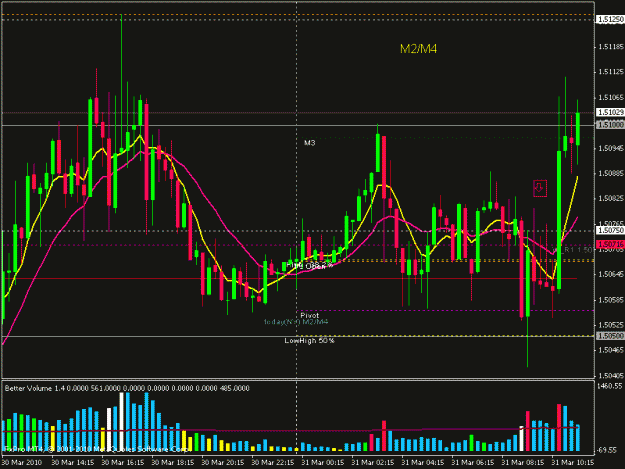Select the 1.50525 price scale value

point(611,325)
